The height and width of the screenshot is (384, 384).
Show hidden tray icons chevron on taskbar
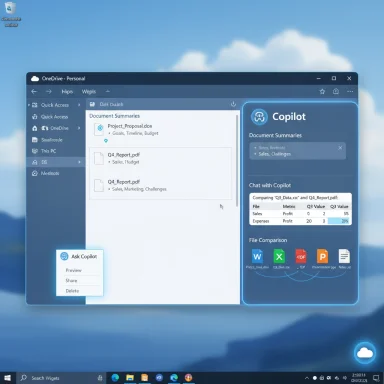click(306, 378)
